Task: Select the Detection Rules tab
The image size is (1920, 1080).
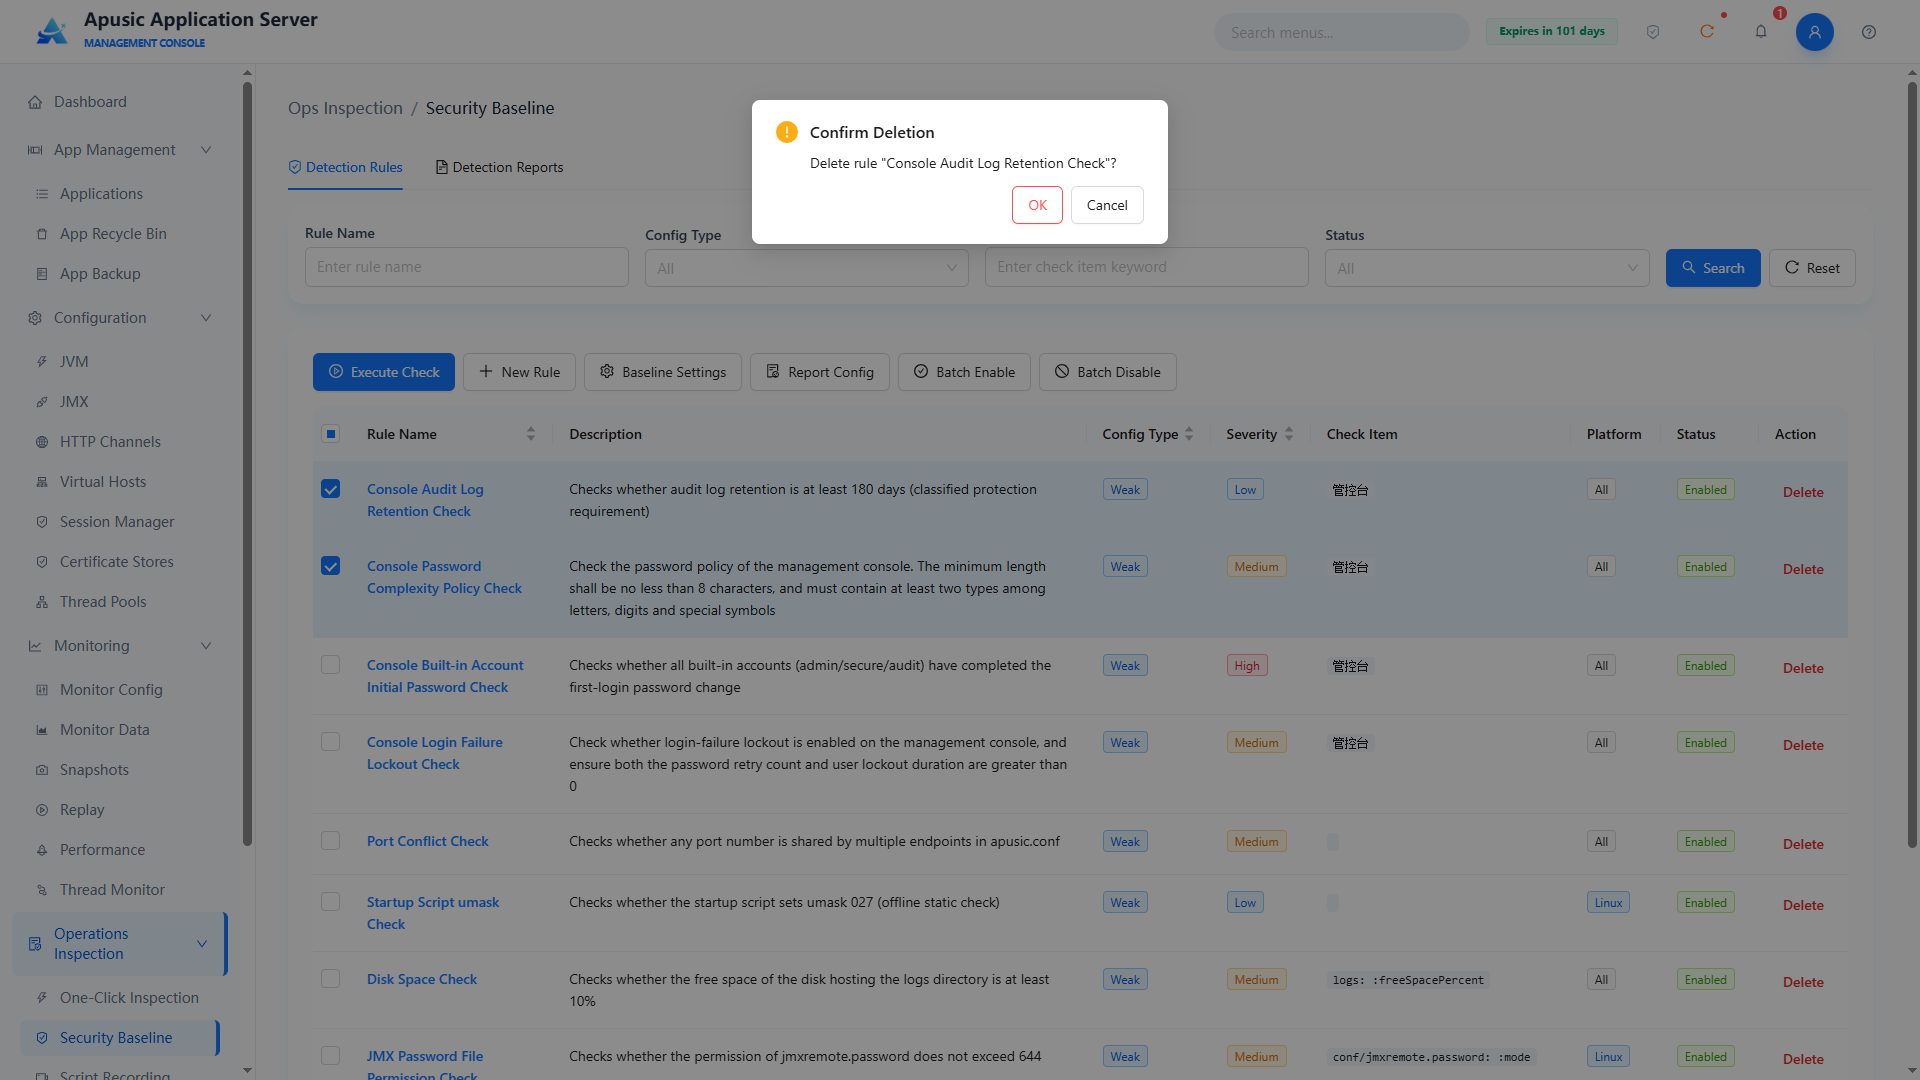Action: (345, 167)
